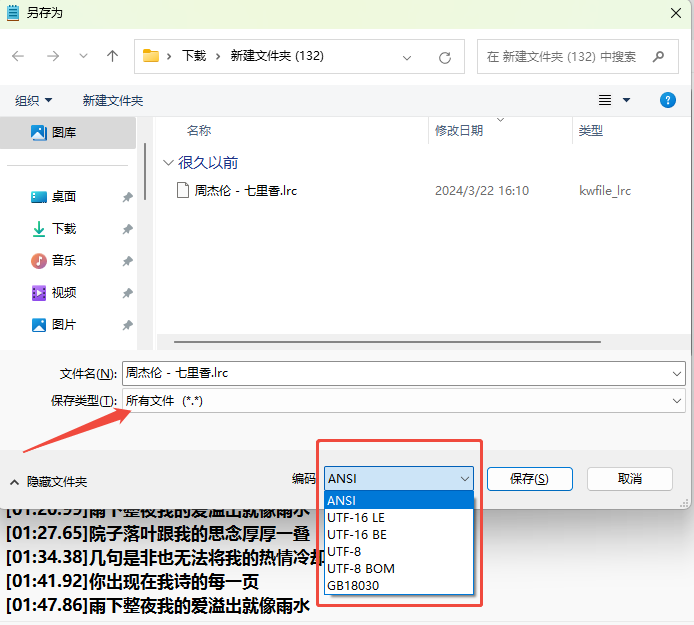Open the 组织 menu
The image size is (694, 625).
(x=33, y=100)
